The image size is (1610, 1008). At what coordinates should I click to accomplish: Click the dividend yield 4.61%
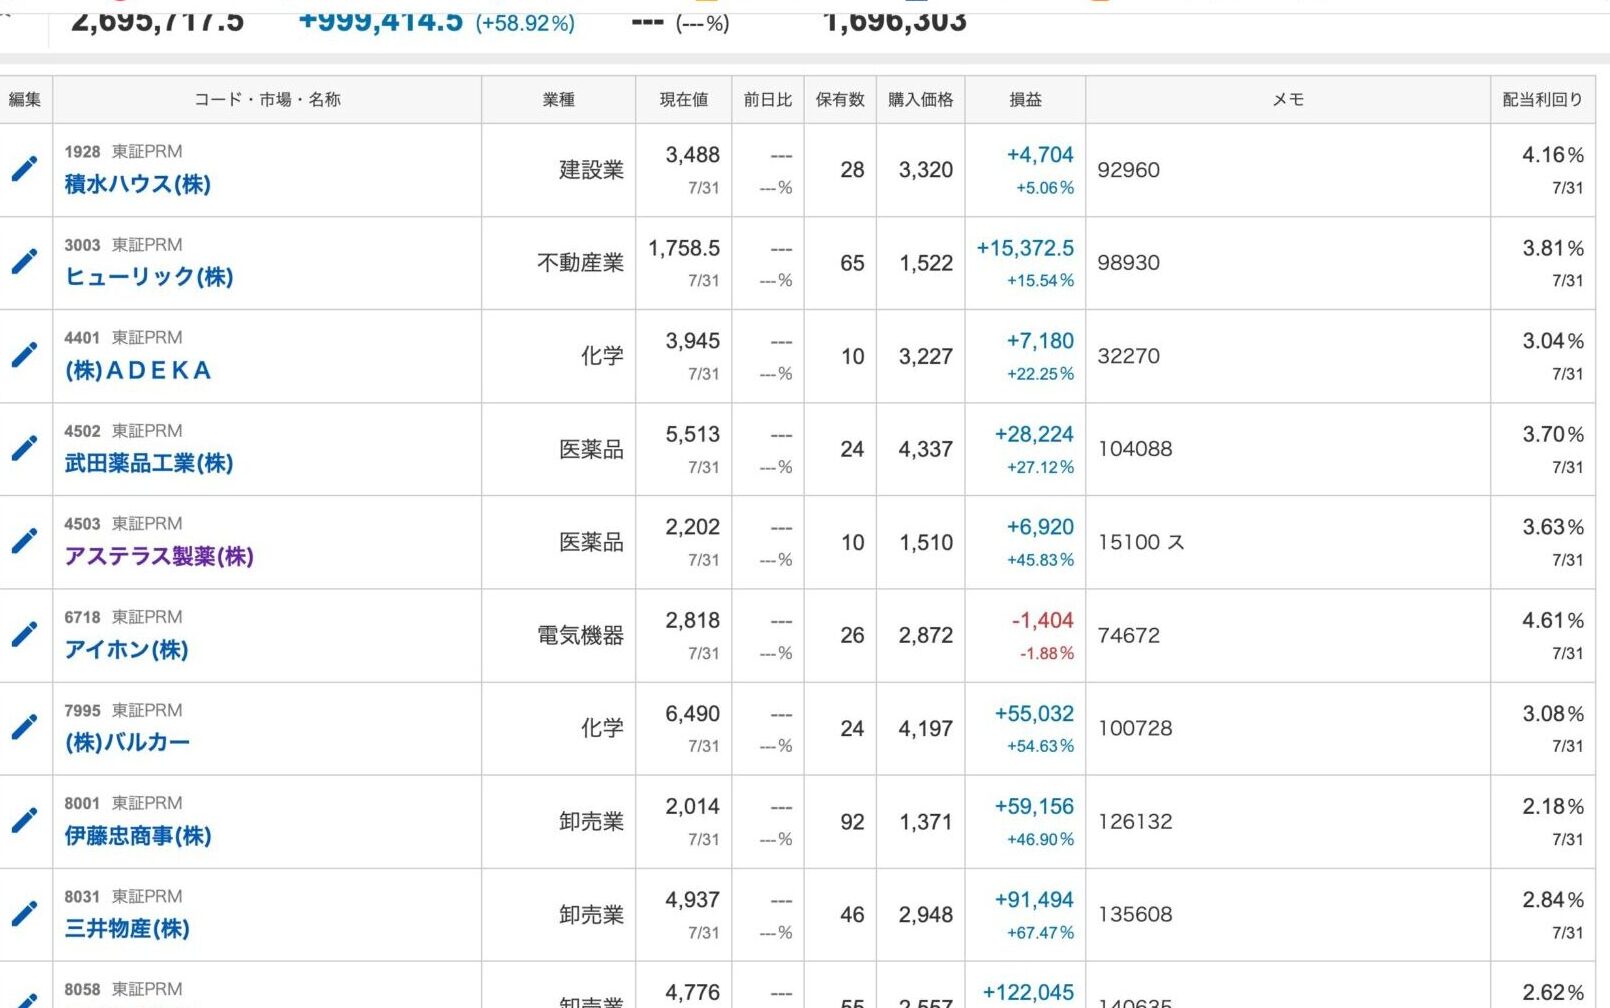click(1553, 620)
